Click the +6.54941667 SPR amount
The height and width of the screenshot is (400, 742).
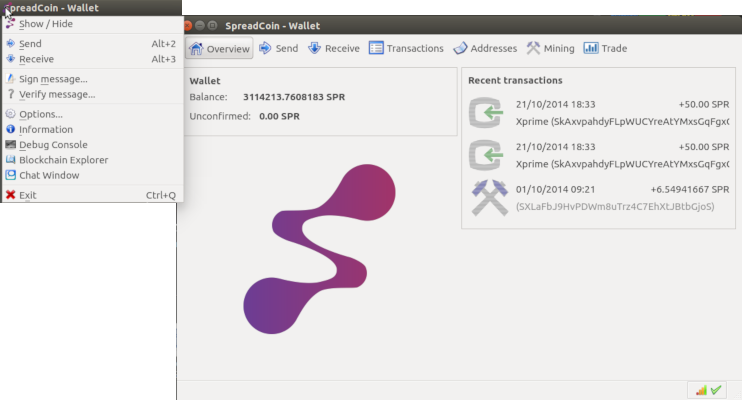tap(690, 189)
